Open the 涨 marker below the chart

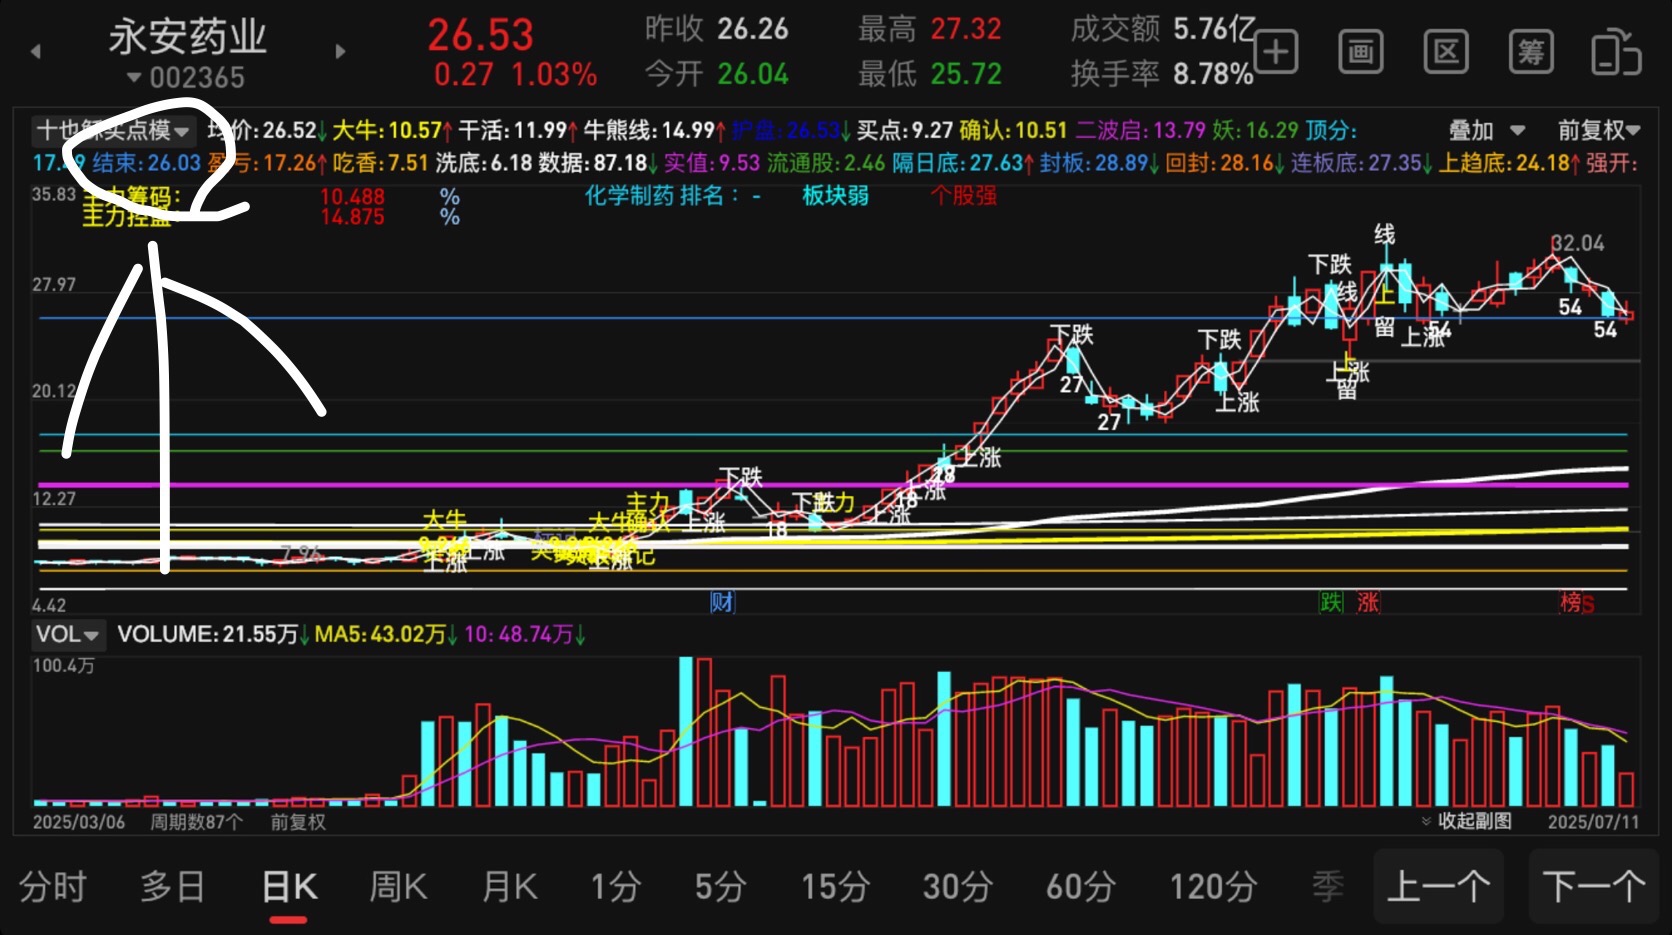[1367, 602]
